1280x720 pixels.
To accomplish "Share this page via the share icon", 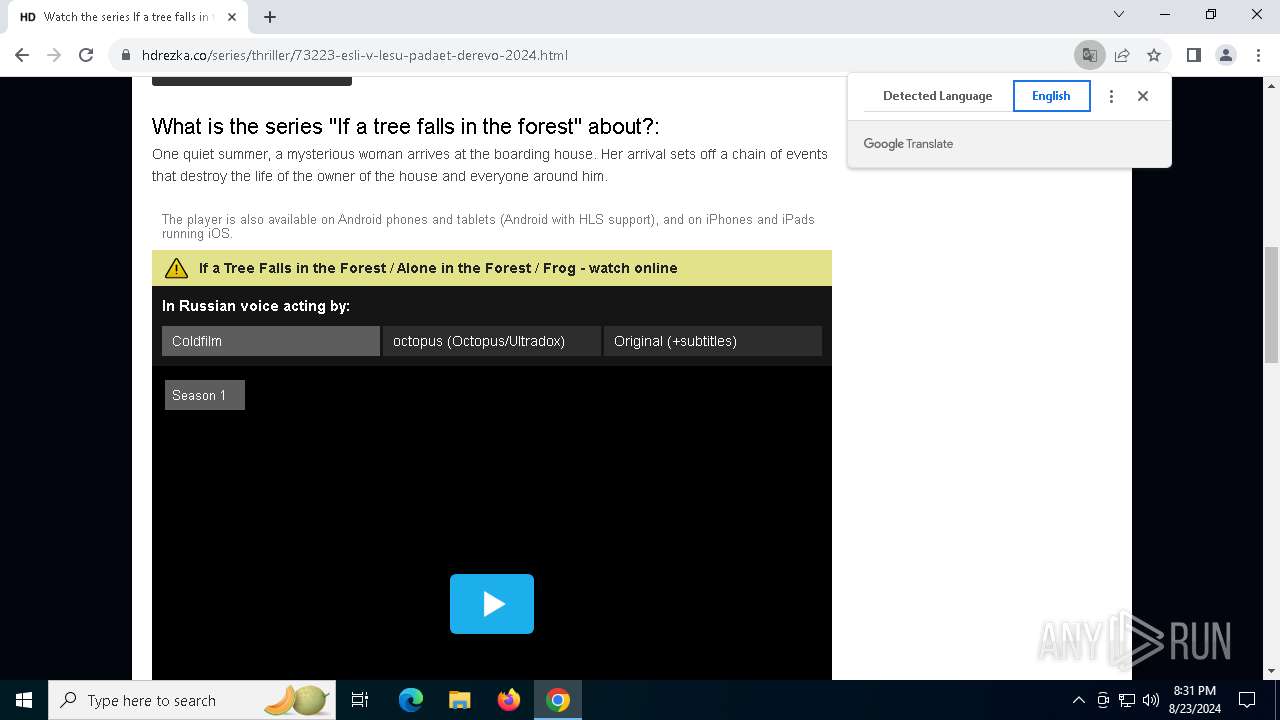I will pyautogui.click(x=1122, y=55).
